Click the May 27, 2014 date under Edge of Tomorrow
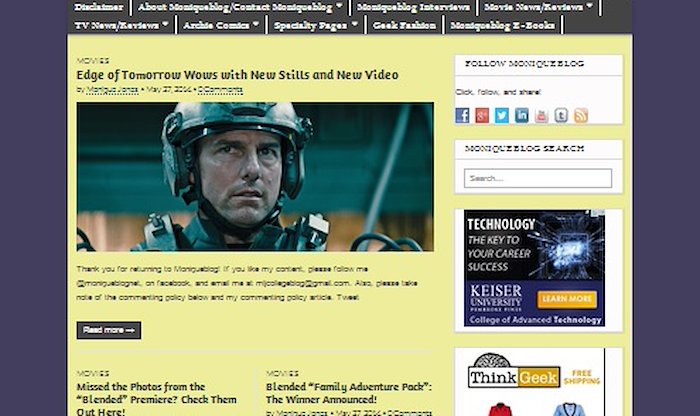The height and width of the screenshot is (416, 700). pyautogui.click(x=169, y=89)
